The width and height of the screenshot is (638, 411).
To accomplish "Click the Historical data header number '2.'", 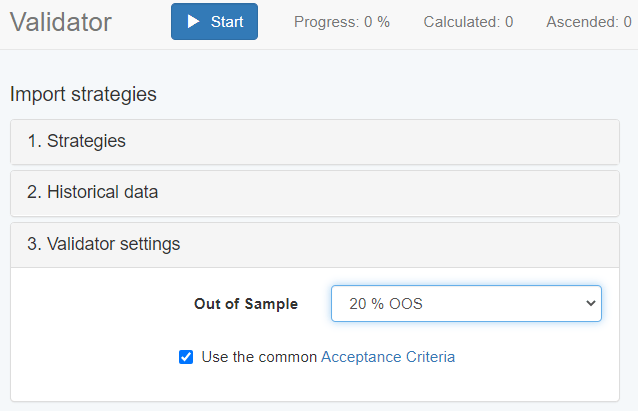I will click(35, 192).
